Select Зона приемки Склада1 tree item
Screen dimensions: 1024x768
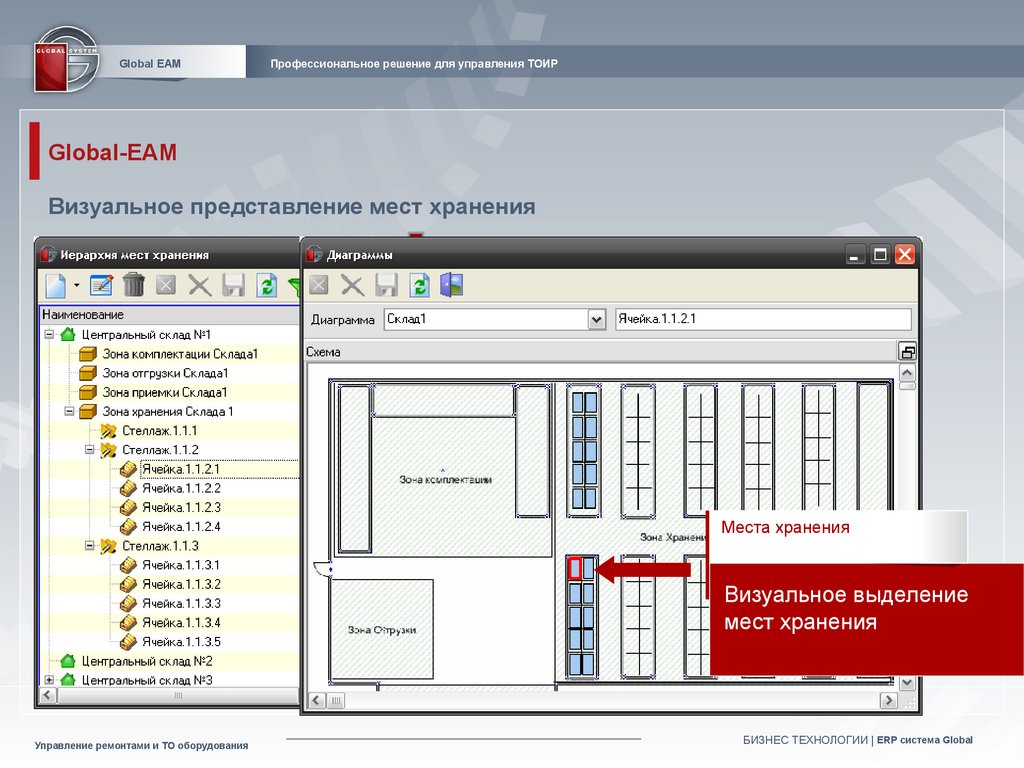coord(165,392)
